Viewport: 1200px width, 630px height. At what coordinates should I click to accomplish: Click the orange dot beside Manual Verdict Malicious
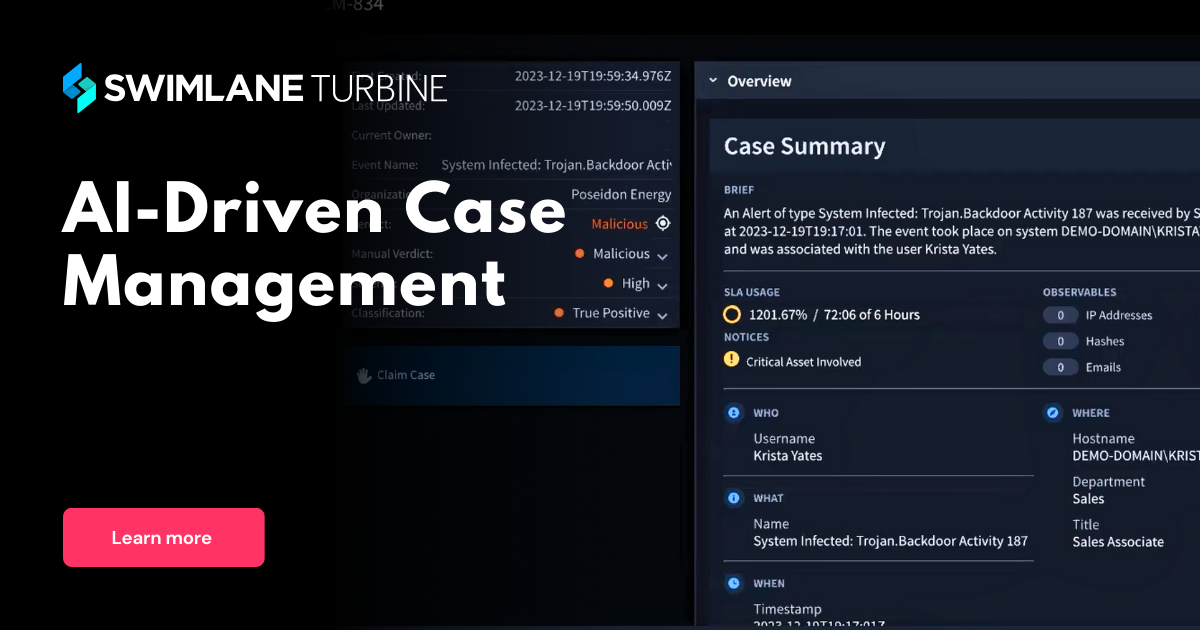[x=580, y=254]
